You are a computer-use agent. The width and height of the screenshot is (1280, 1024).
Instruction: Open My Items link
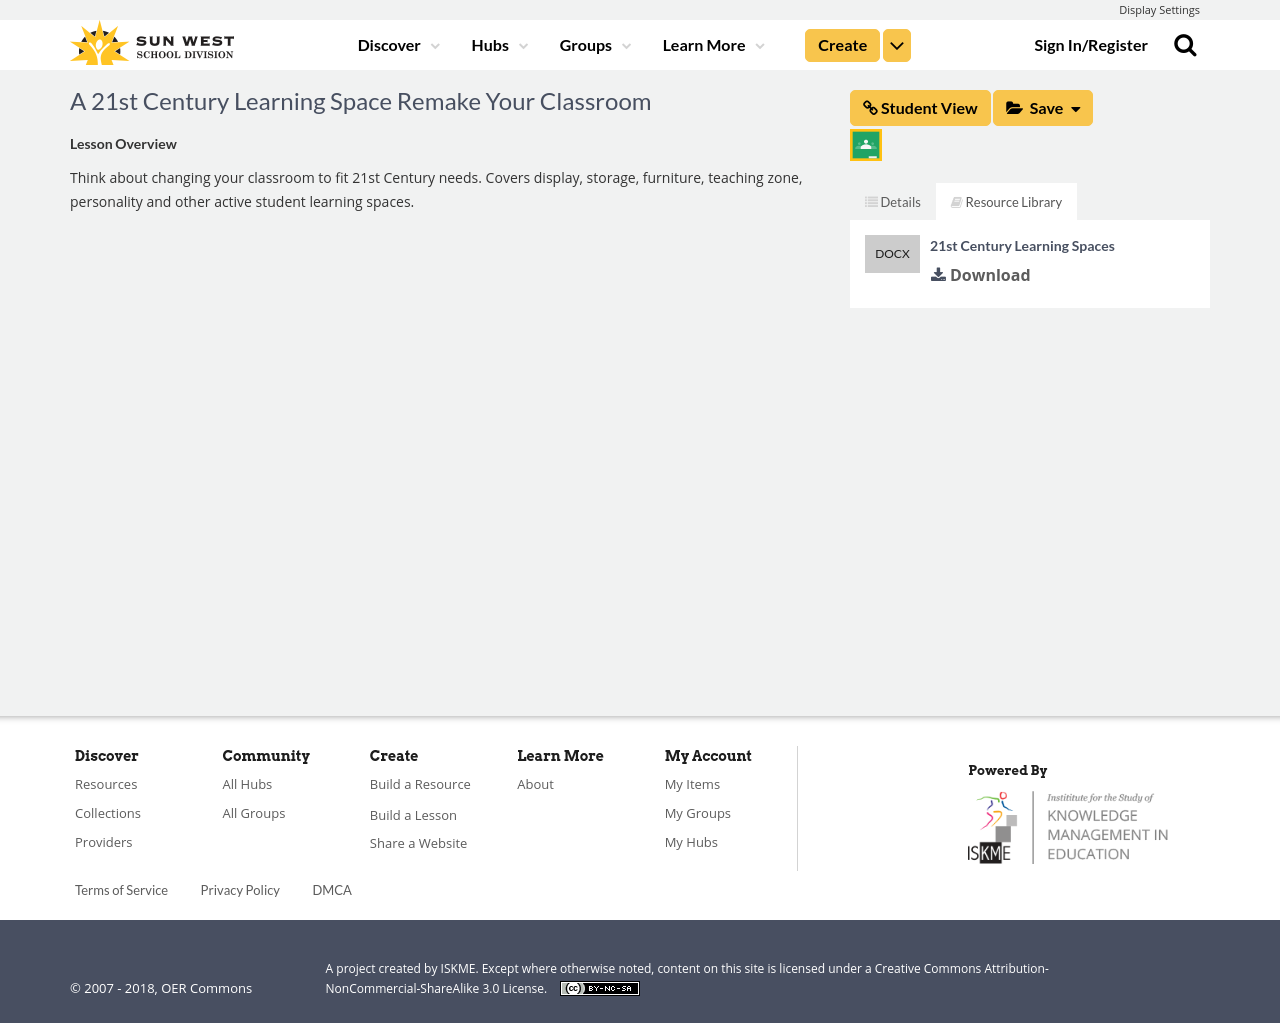[x=692, y=785]
